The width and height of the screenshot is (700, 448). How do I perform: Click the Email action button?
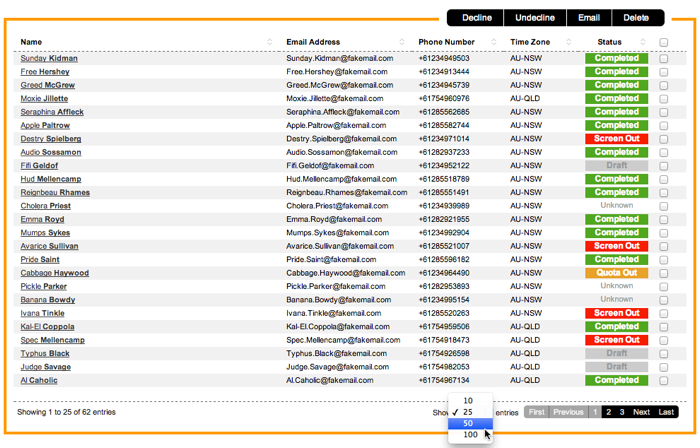pos(589,18)
